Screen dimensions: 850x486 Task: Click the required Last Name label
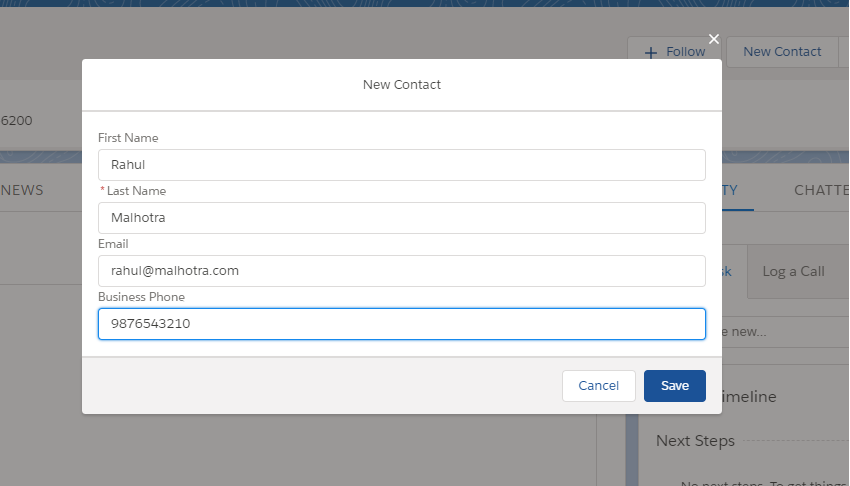pyautogui.click(x=136, y=191)
